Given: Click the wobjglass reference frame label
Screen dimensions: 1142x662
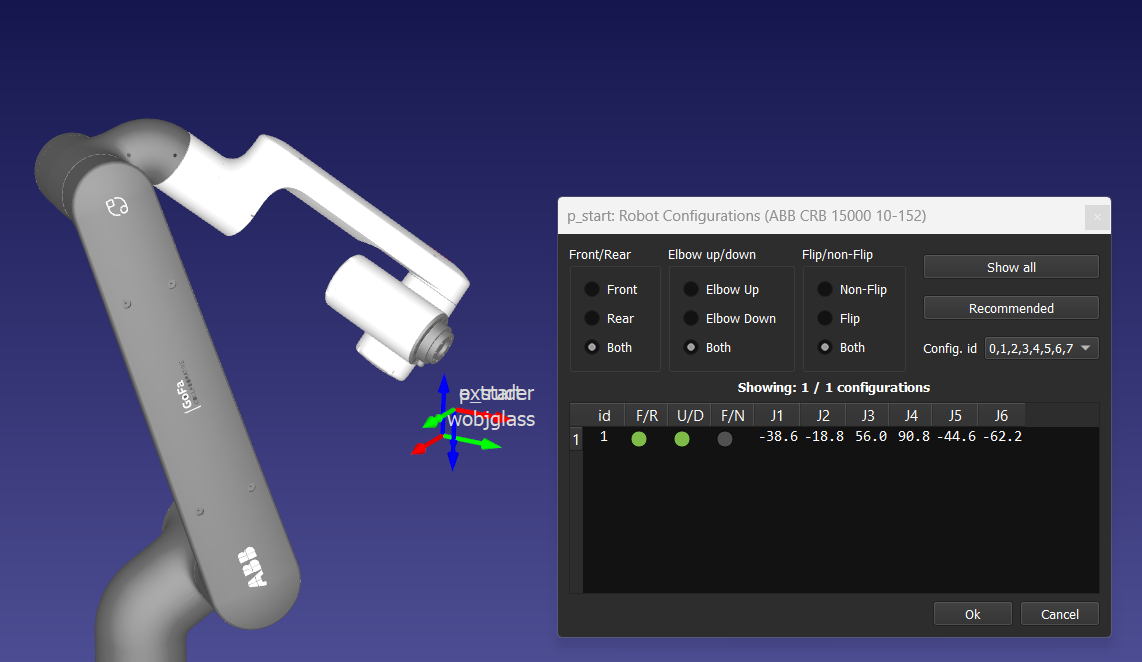Looking at the screenshot, I should pyautogui.click(x=491, y=420).
